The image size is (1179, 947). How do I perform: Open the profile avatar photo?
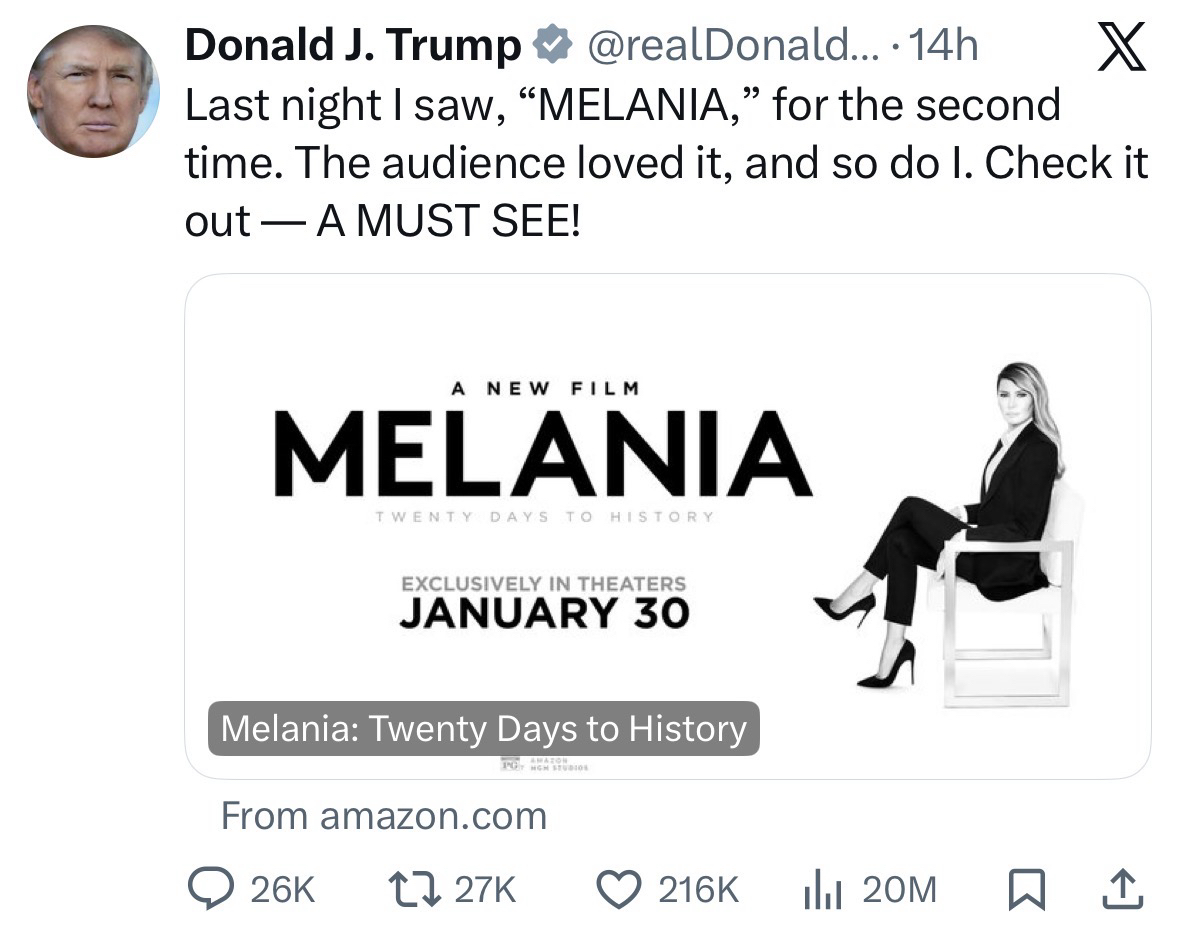coord(93,91)
